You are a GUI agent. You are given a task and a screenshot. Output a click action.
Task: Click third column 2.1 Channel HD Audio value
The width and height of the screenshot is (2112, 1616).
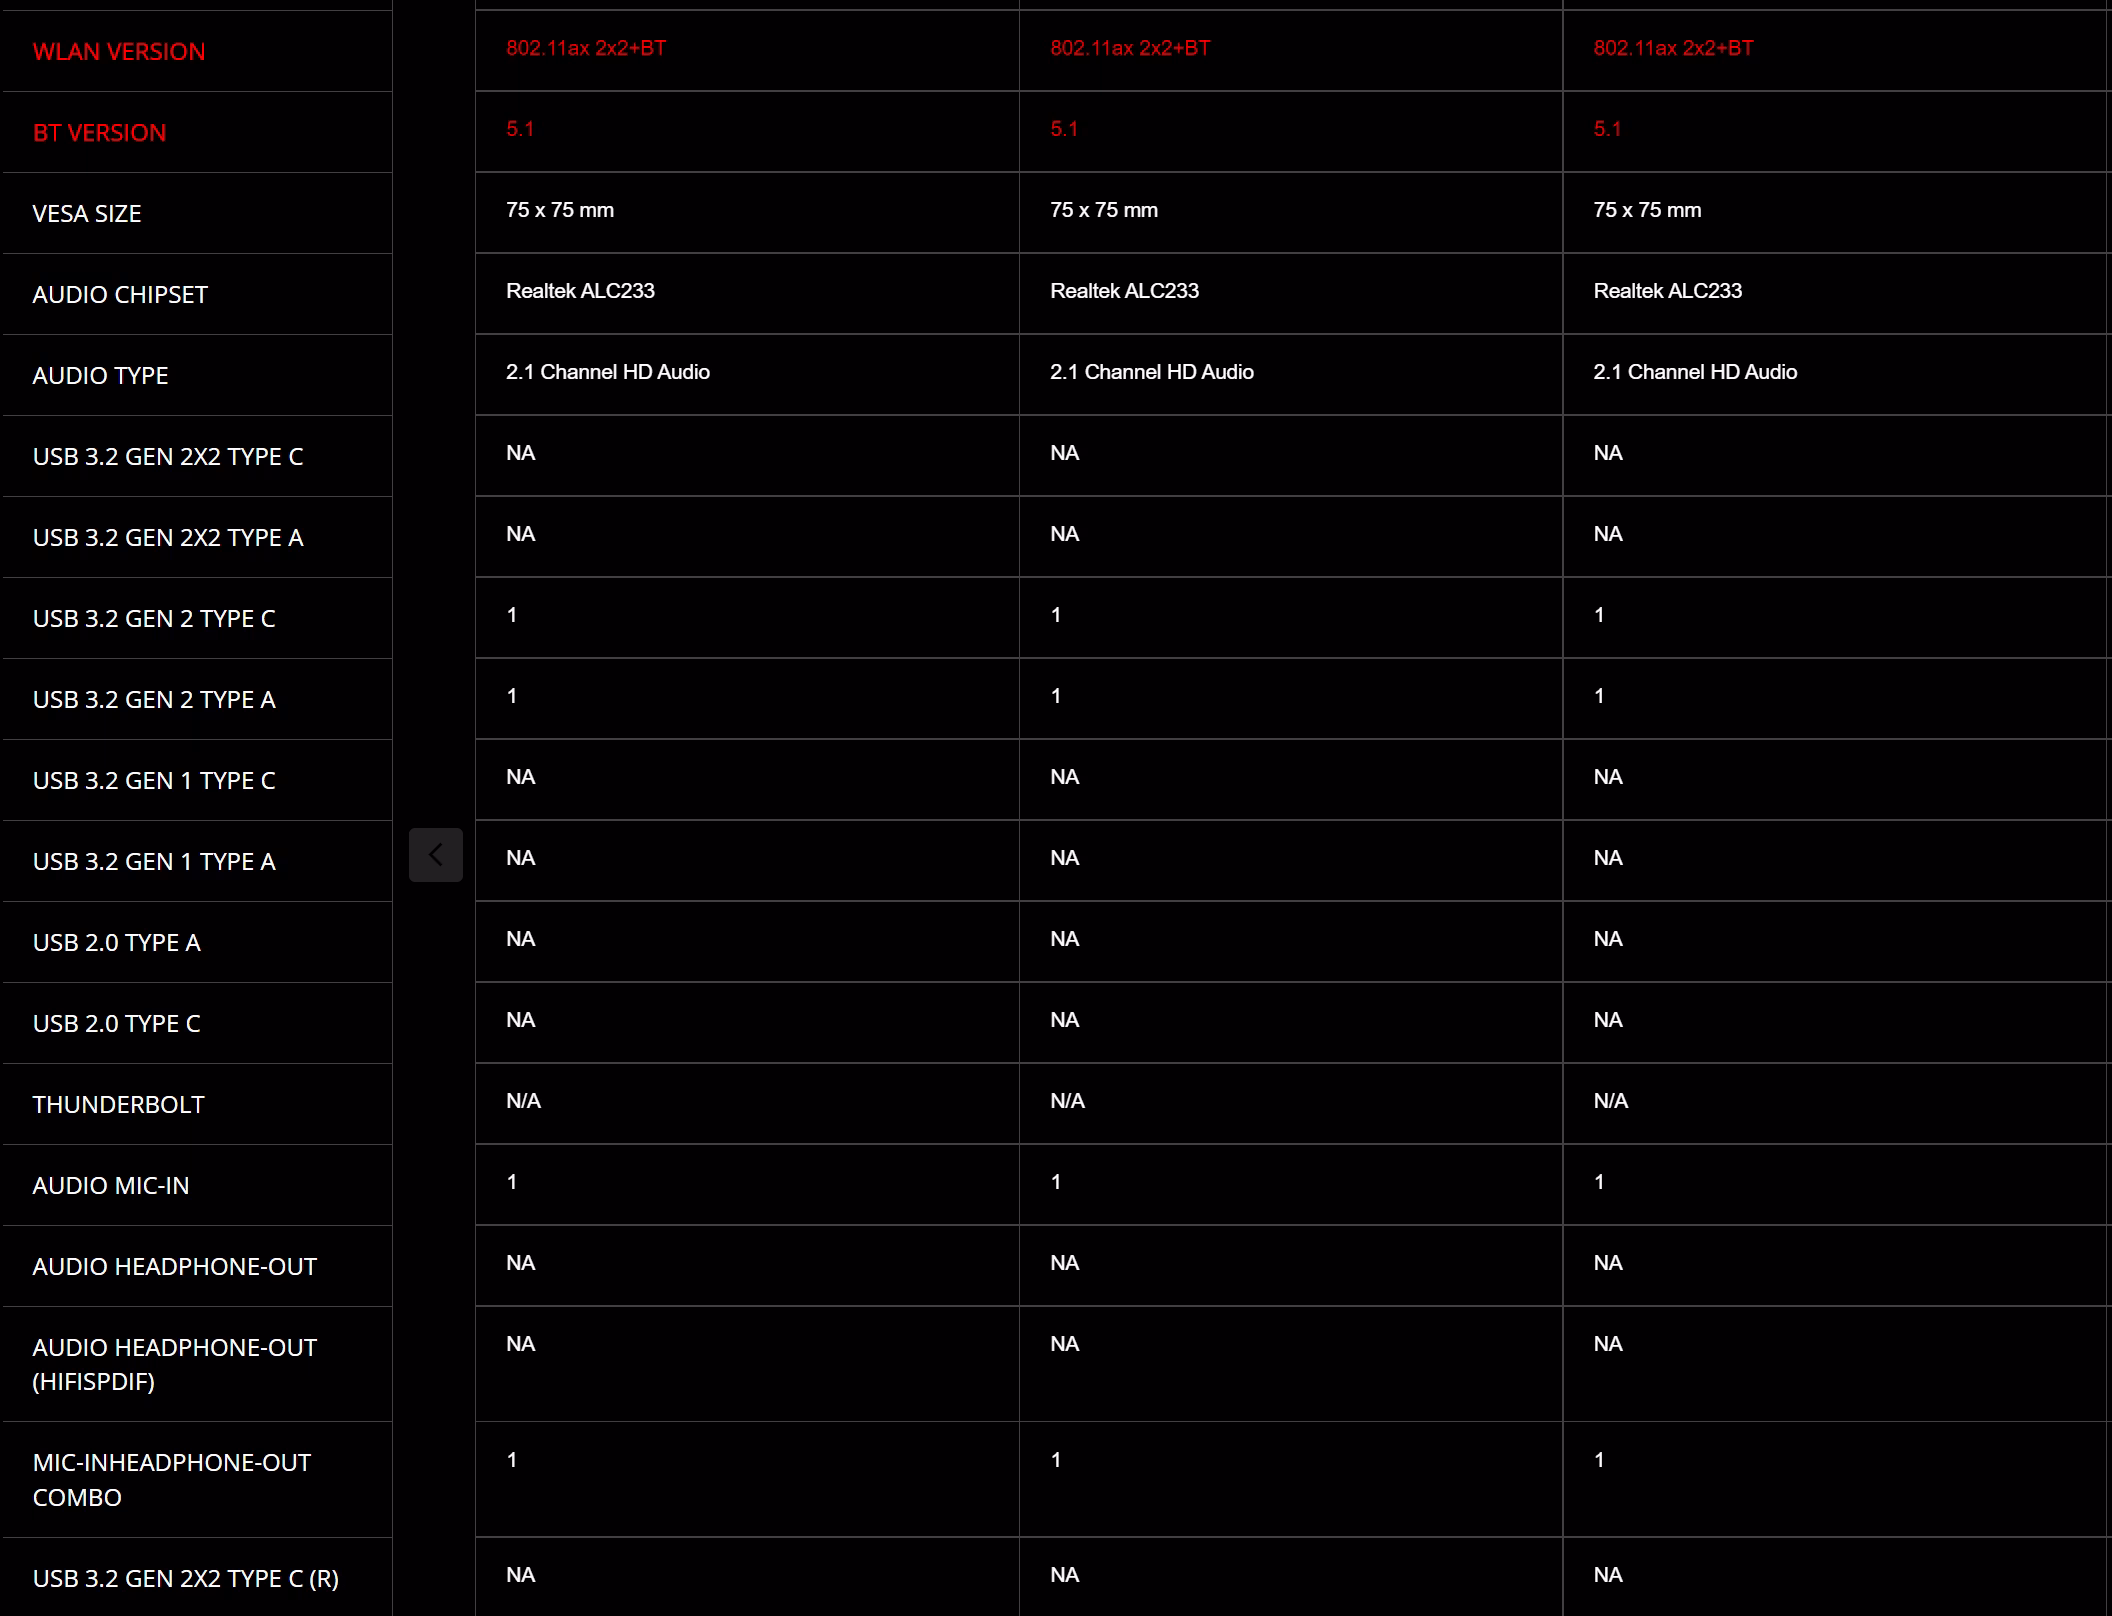coord(1695,372)
